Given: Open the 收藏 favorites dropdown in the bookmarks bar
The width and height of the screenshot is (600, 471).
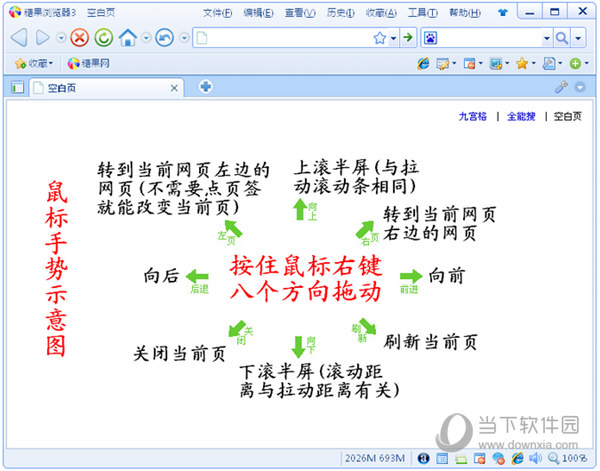Looking at the screenshot, I should pos(33,63).
